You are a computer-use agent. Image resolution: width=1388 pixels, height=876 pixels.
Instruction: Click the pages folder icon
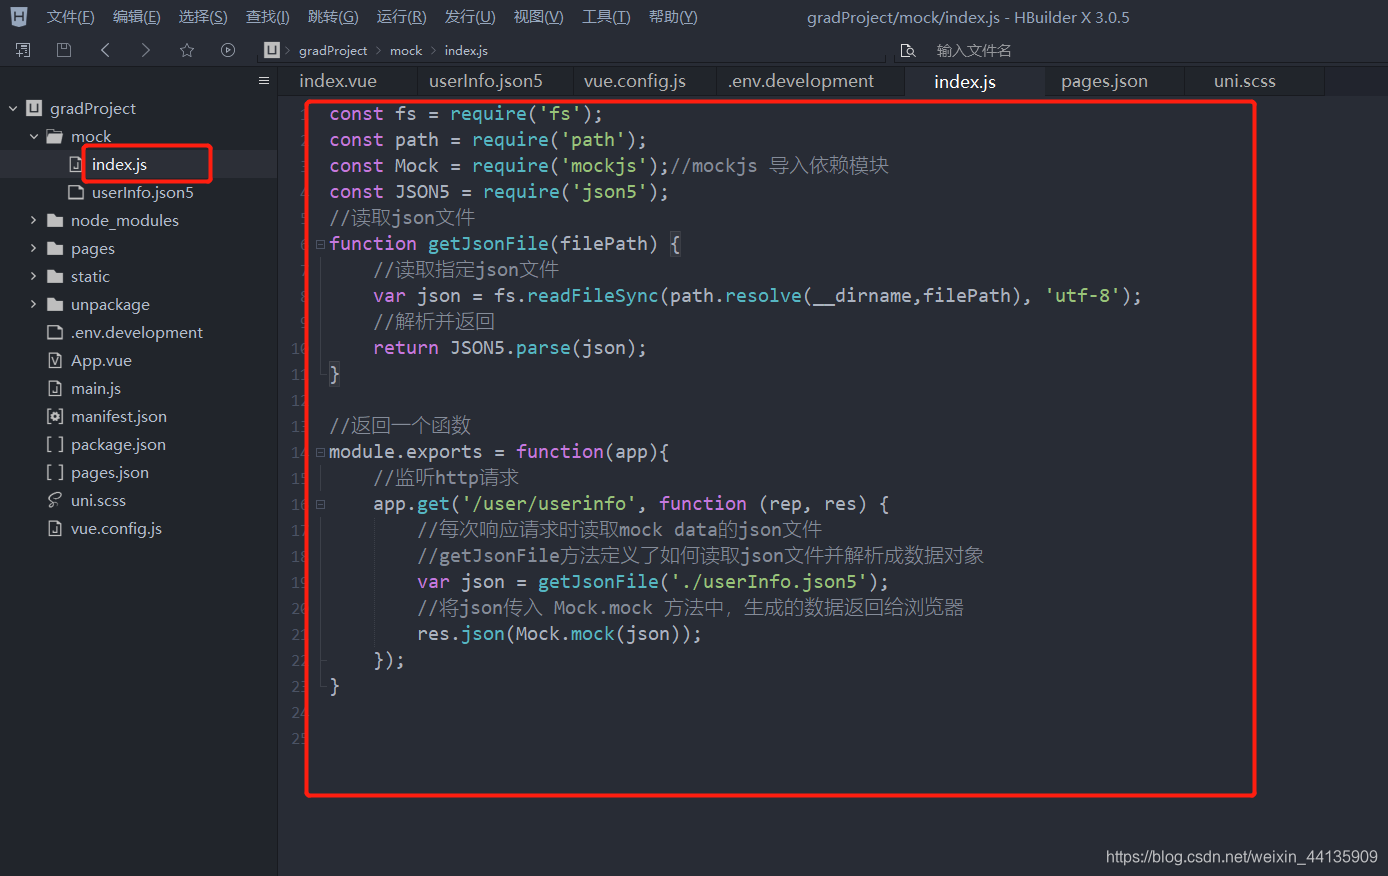pyautogui.click(x=55, y=248)
